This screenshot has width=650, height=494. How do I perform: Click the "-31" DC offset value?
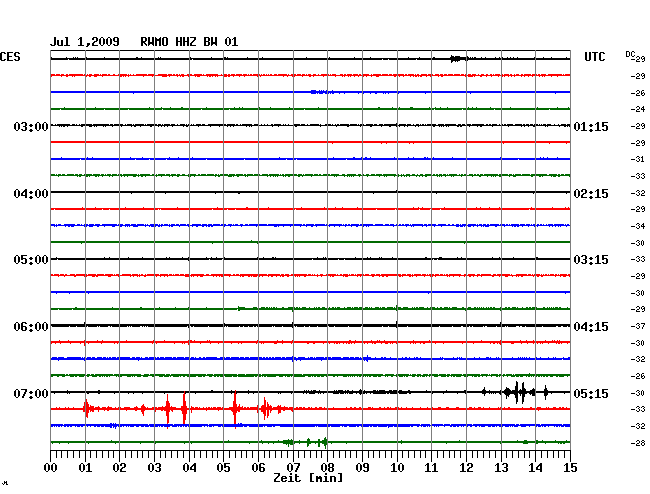(638, 159)
